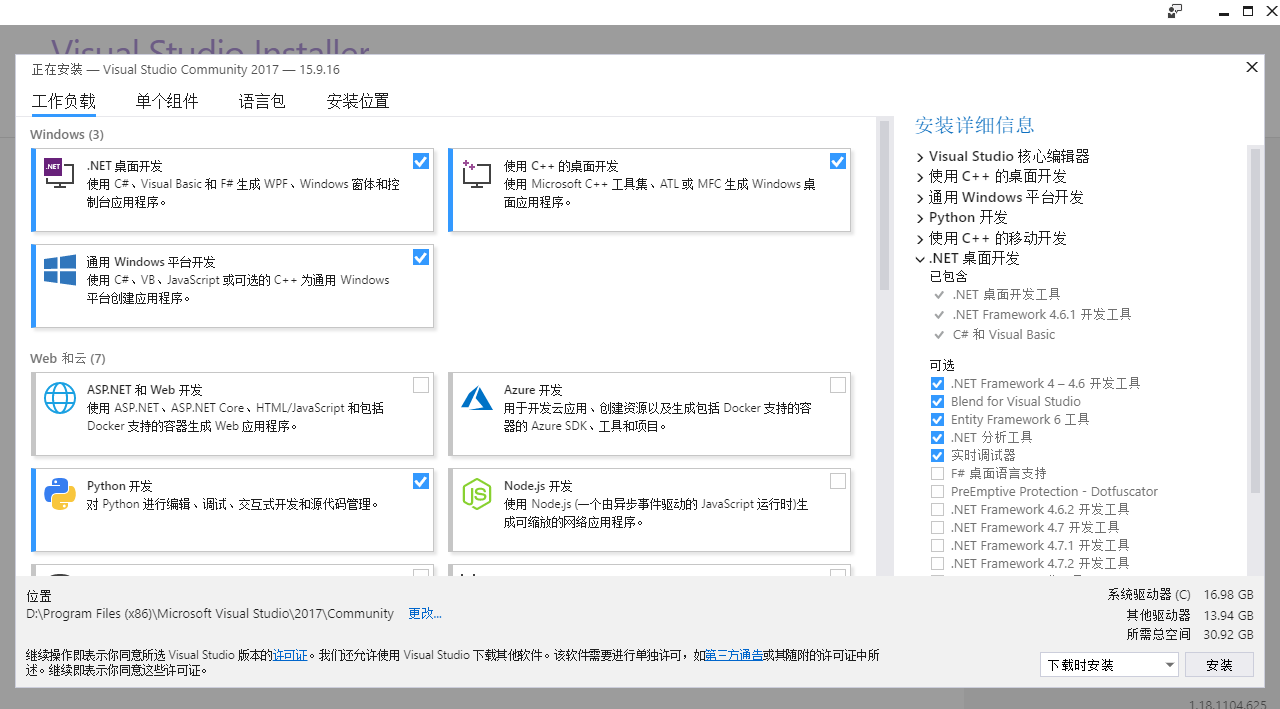
Task: Enable F# 桌面语言支持 checkbox
Action: tap(937, 473)
